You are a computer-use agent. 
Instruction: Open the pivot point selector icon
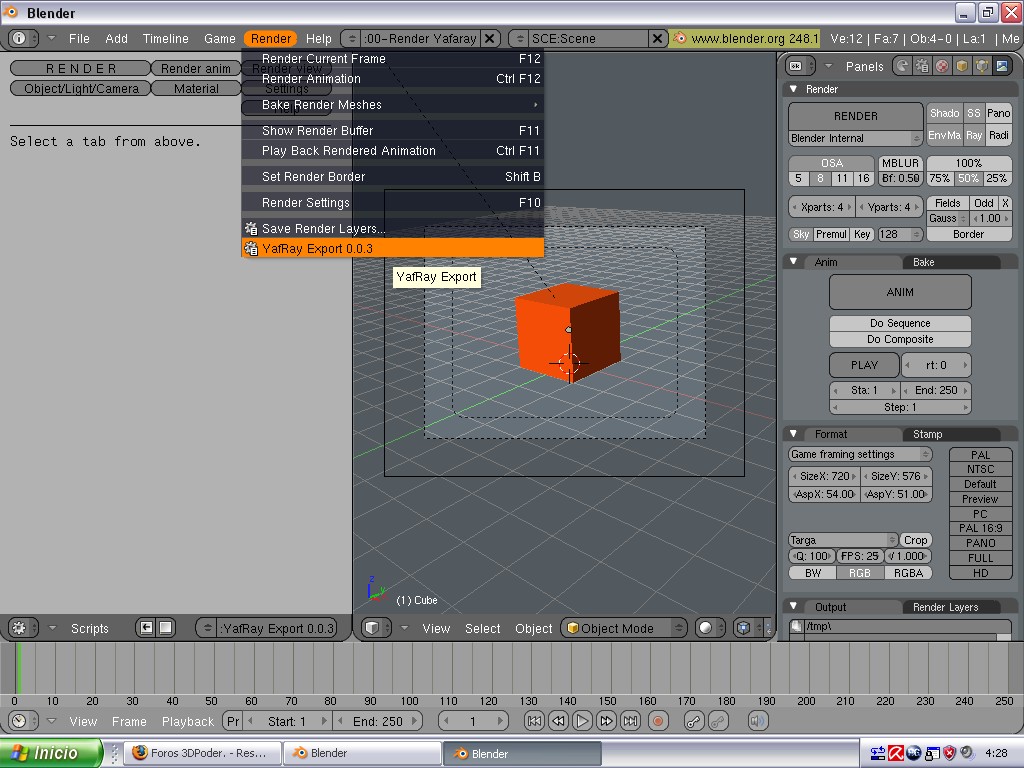pos(748,628)
